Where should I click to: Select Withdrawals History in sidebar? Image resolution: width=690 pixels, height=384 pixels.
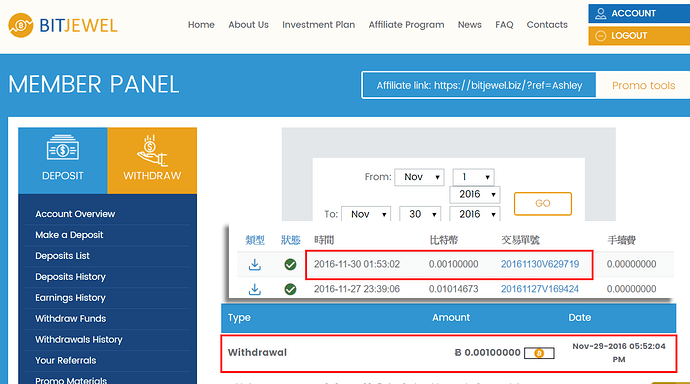pyautogui.click(x=79, y=340)
